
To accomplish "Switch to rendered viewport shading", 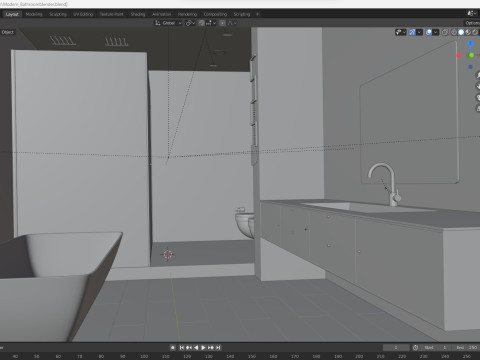I will click(475, 32).
